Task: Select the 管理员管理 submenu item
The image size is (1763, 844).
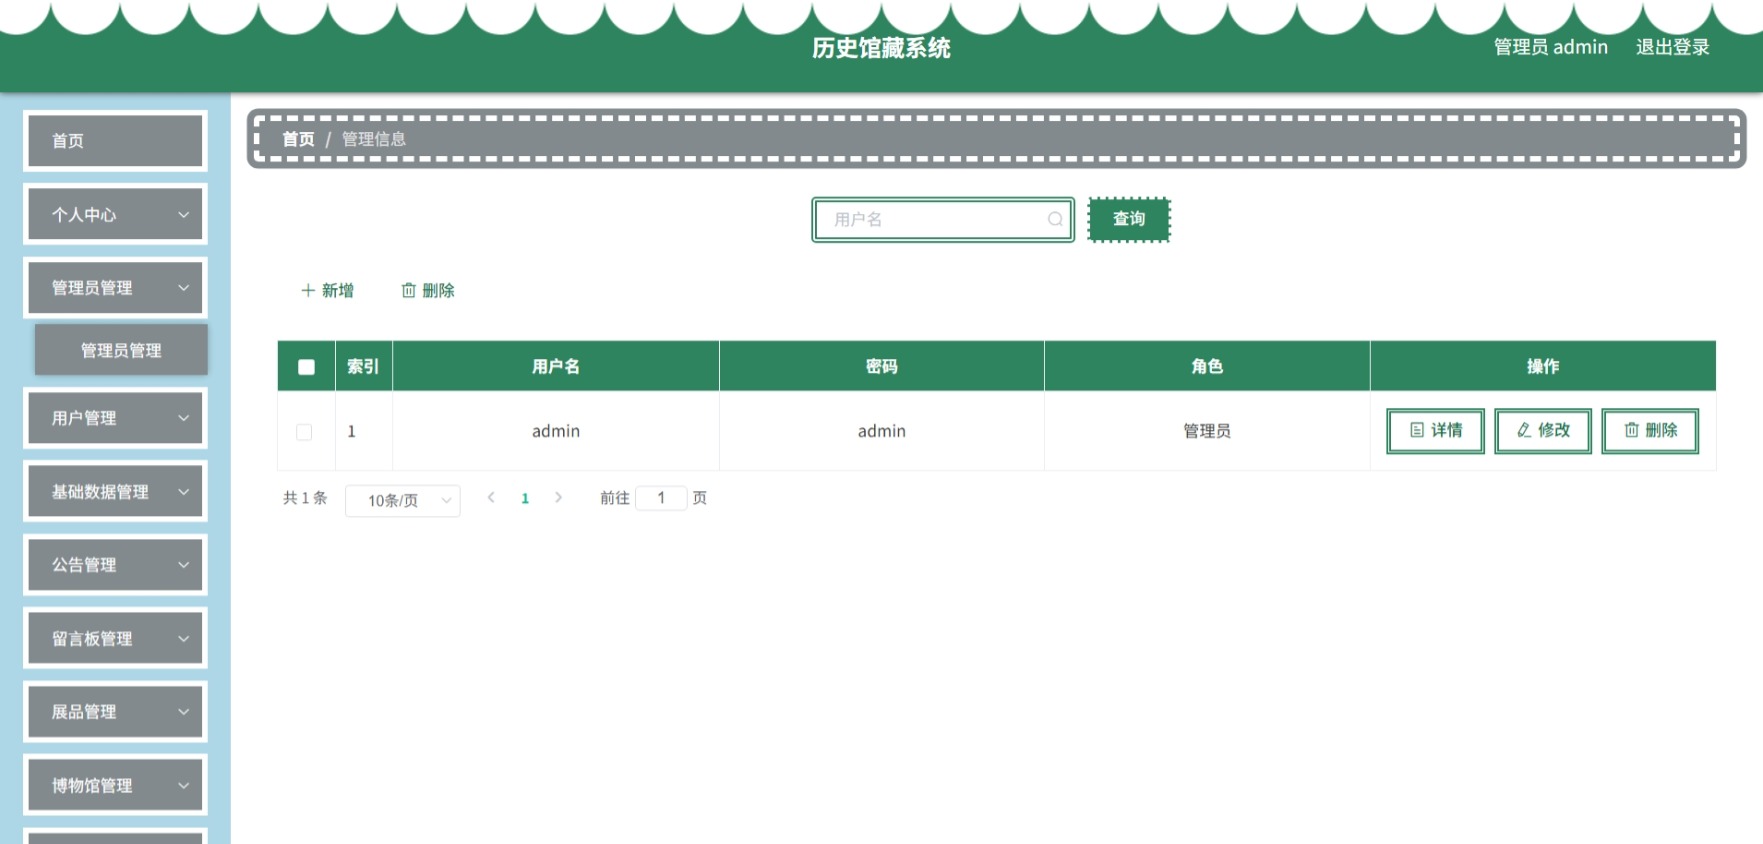Action: [121, 350]
